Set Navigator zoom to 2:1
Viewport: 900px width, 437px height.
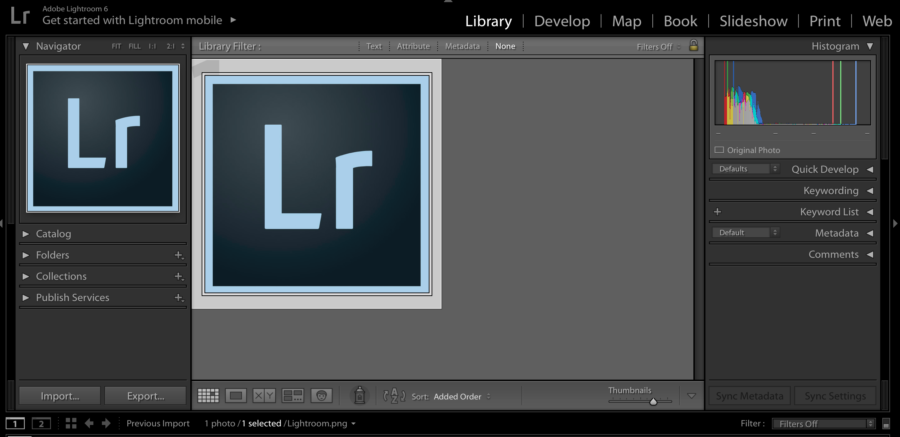tap(170, 47)
